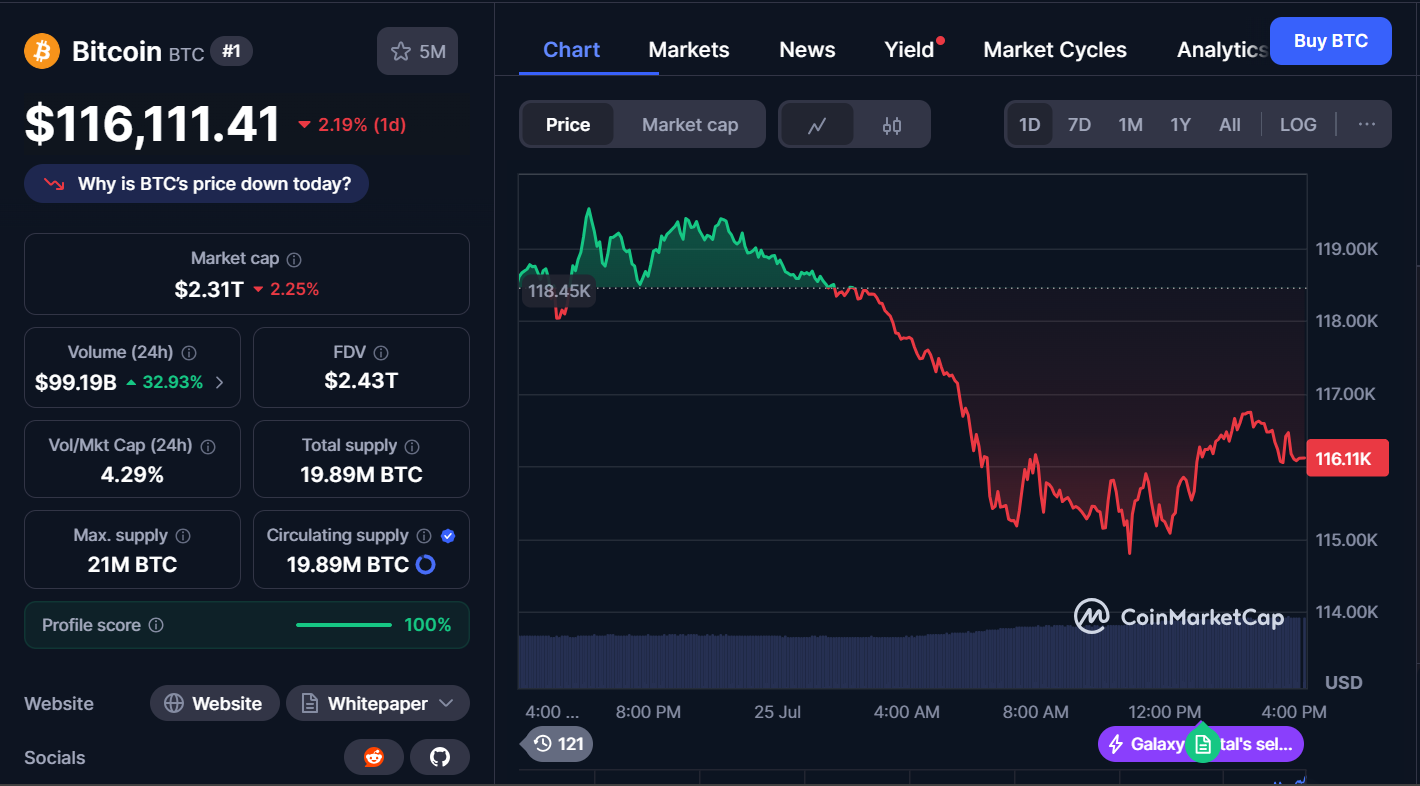Open Total supply info icon

click(x=412, y=446)
